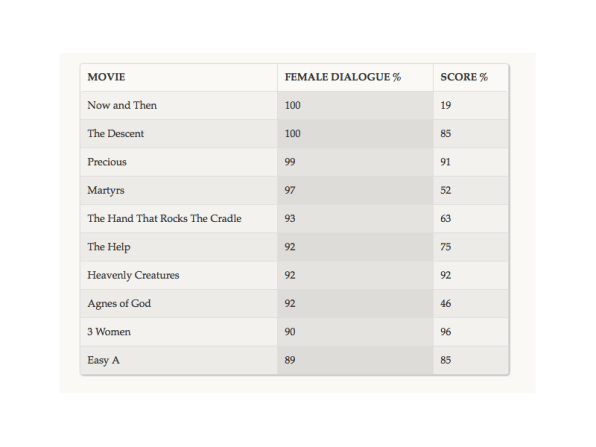
Task: Select dialogue value 89 for Easy A
Action: (290, 360)
